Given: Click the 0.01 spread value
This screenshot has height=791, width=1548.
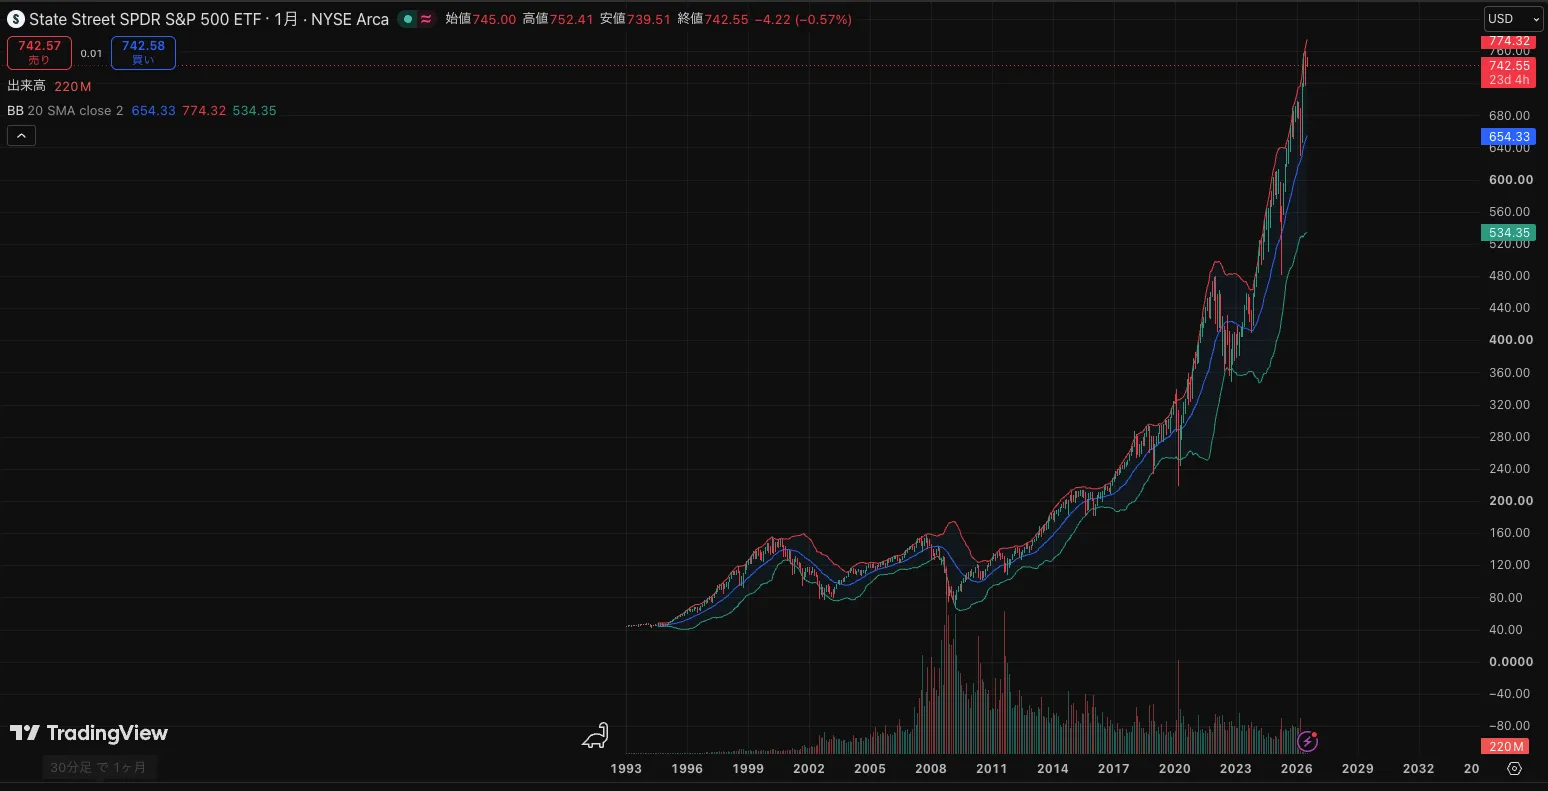Looking at the screenshot, I should pos(91,54).
